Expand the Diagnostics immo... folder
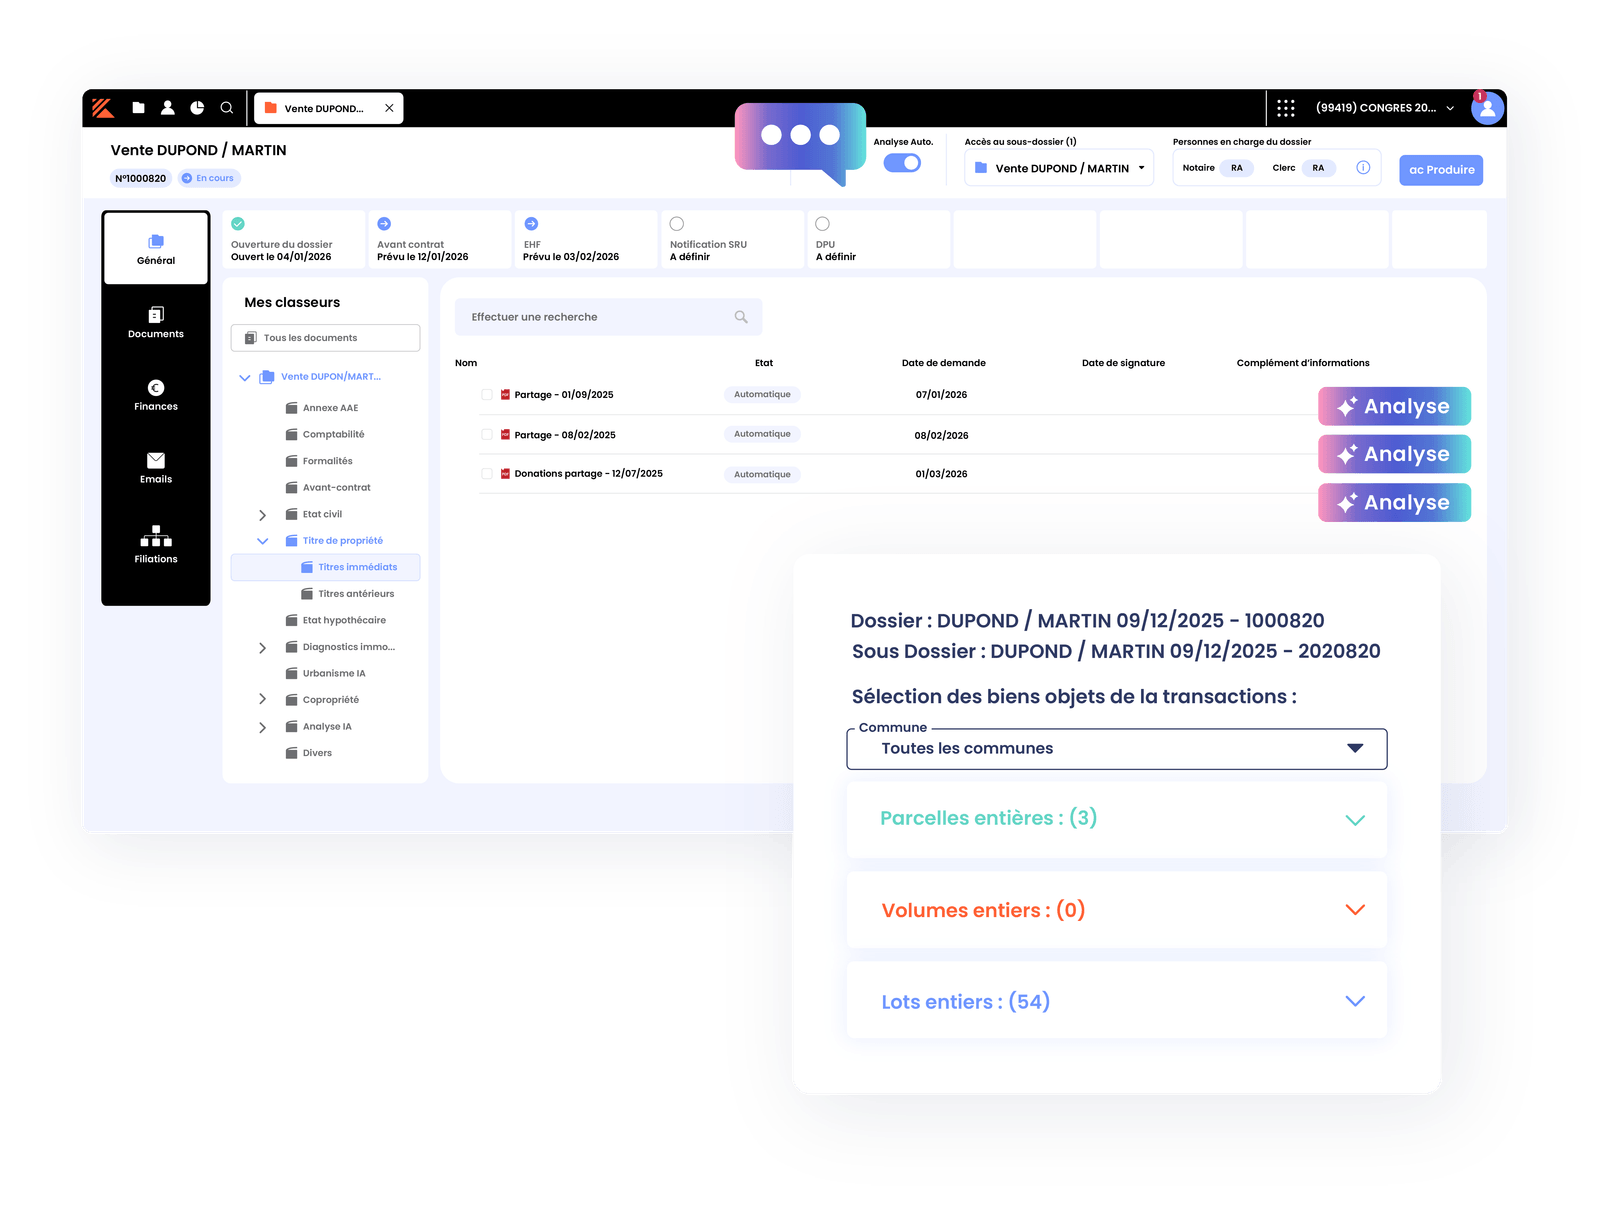Image resolution: width=1600 pixels, height=1226 pixels. 262,648
